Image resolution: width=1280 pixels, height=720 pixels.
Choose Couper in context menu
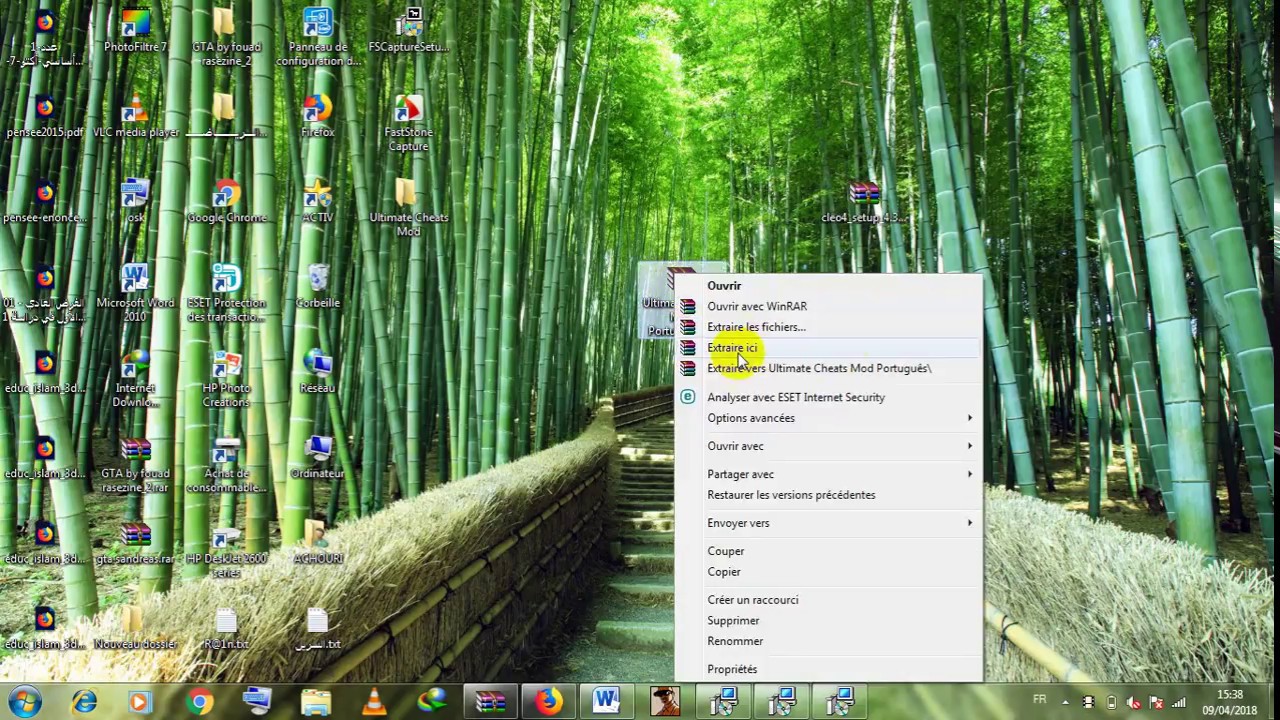(828, 551)
